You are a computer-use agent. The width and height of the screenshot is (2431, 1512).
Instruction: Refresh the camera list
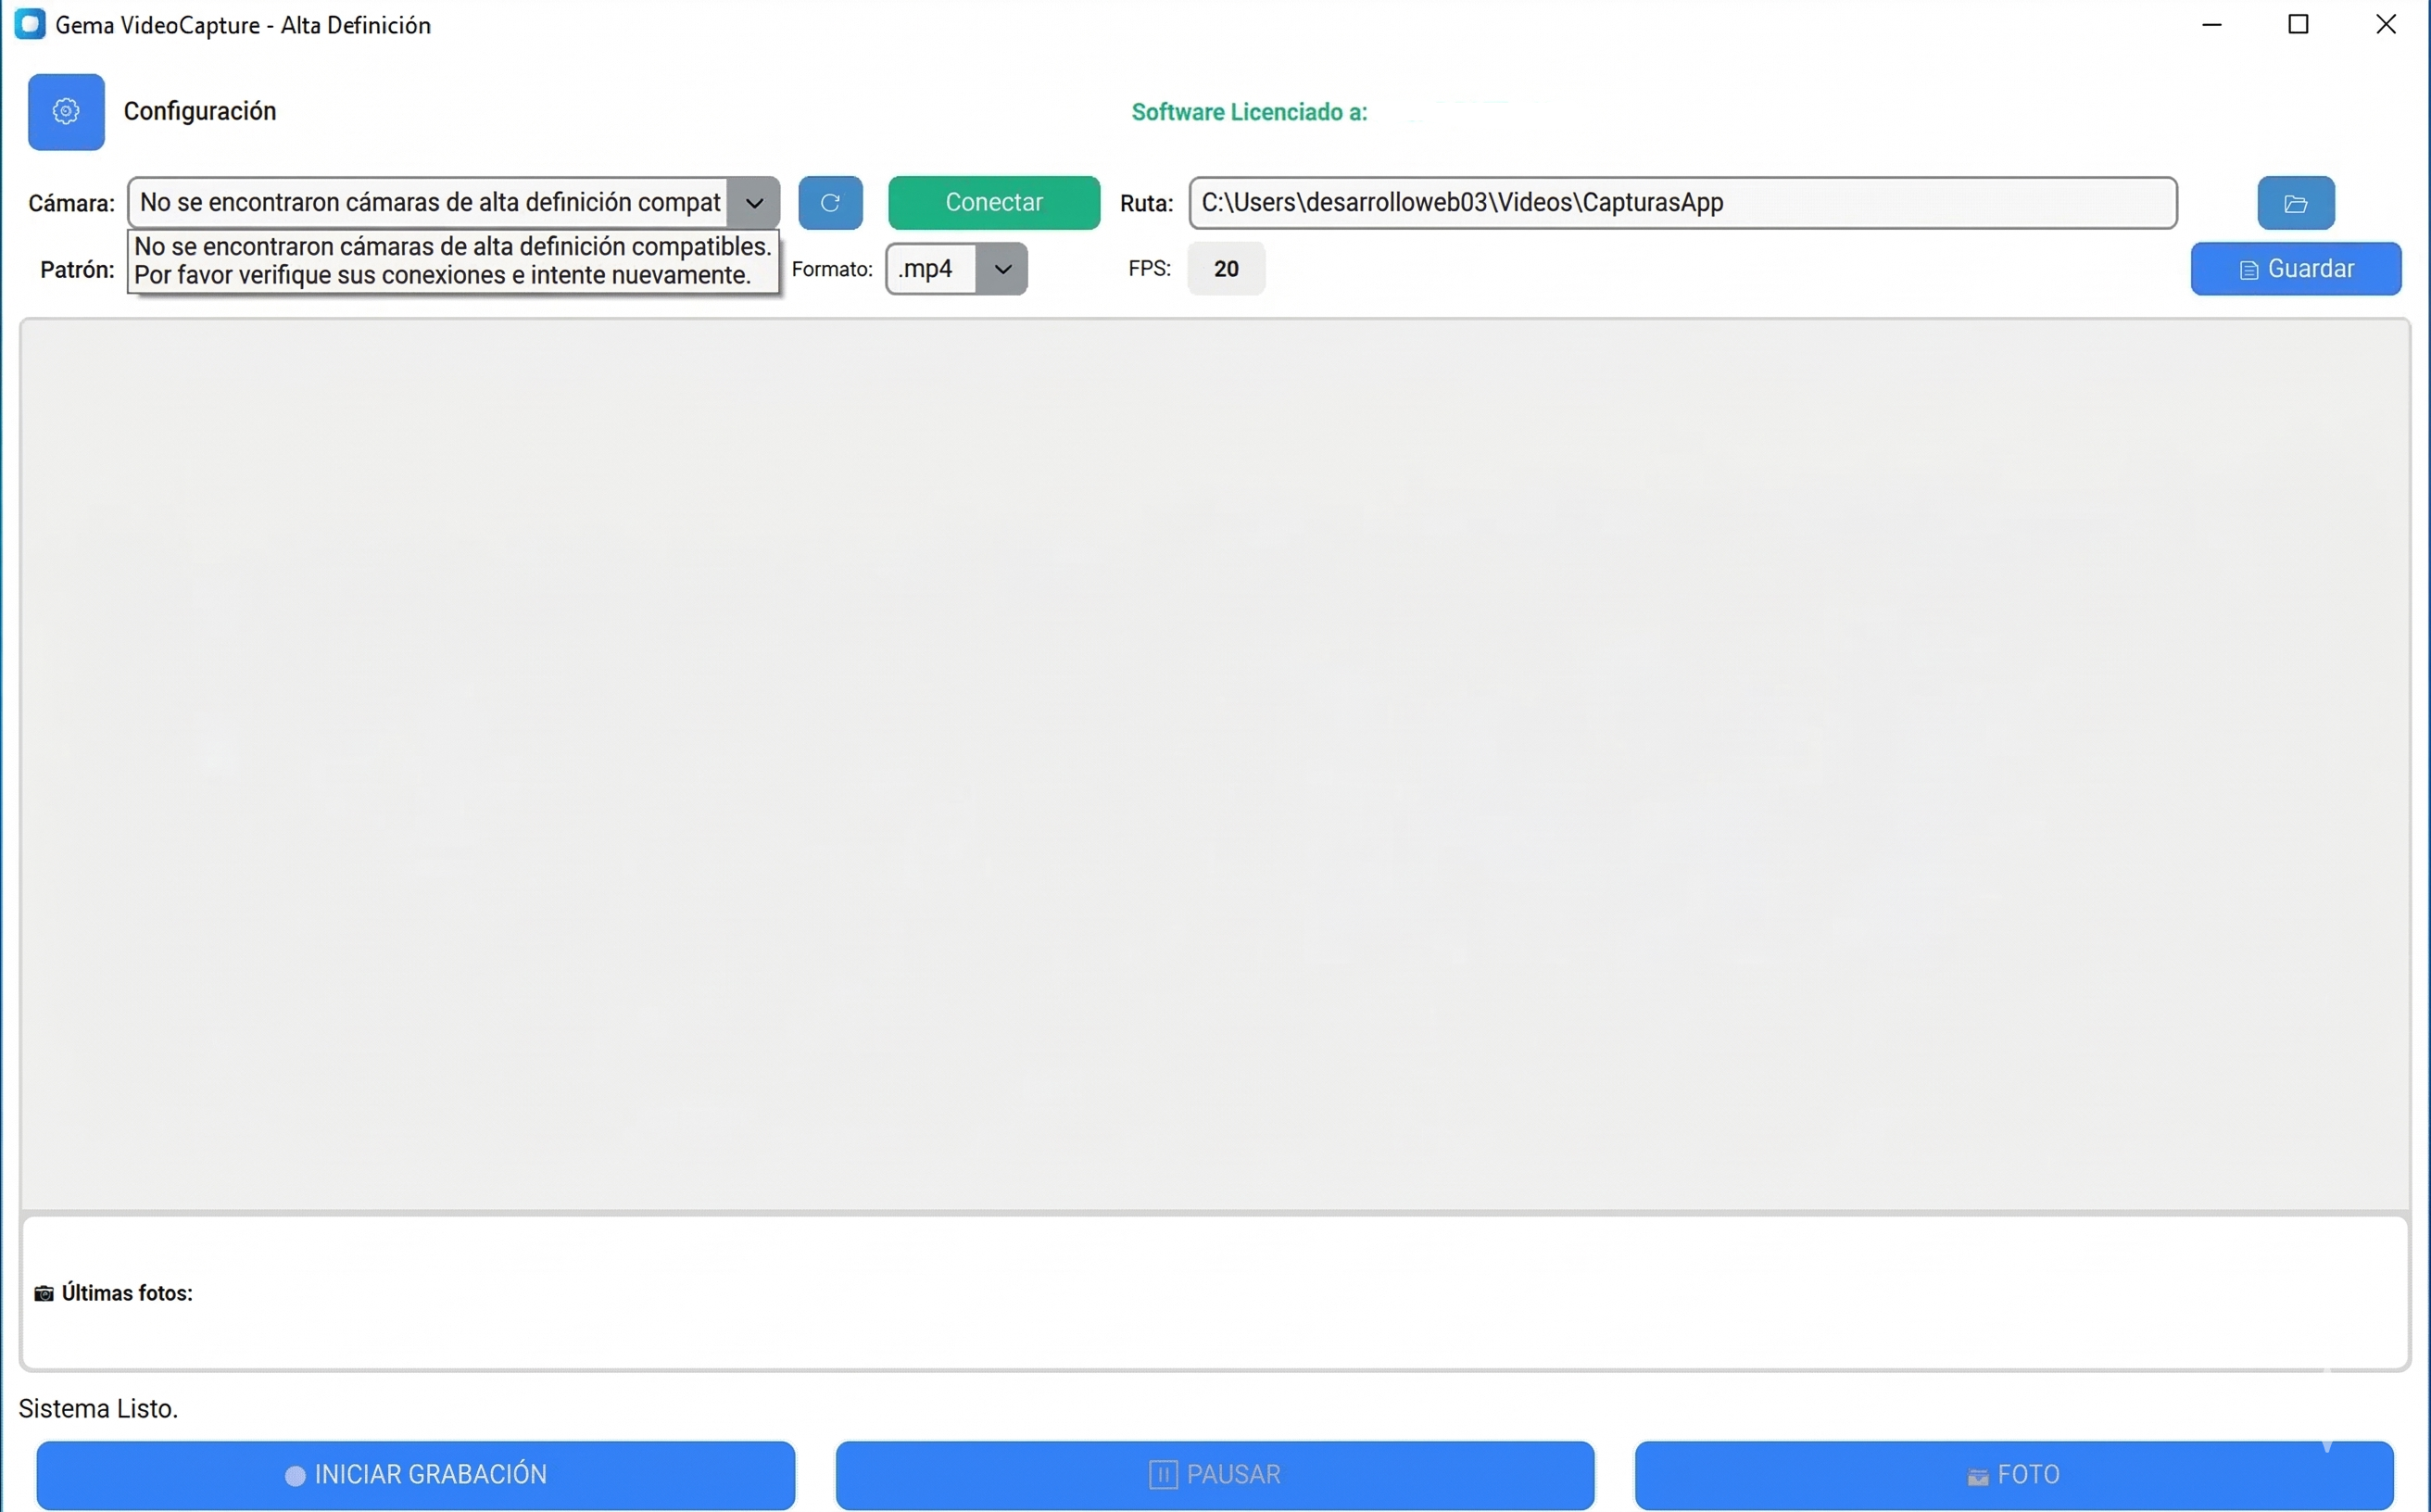click(x=830, y=203)
